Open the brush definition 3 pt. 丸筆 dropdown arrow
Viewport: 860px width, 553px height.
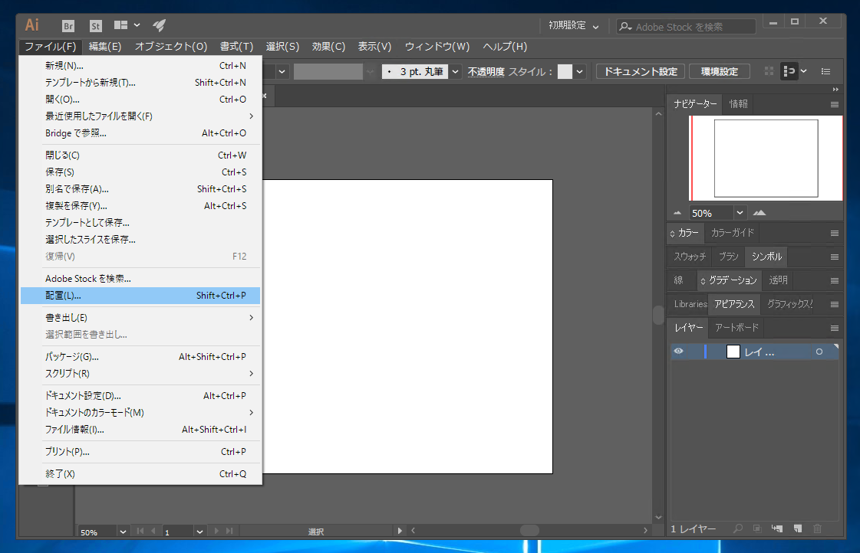[455, 71]
